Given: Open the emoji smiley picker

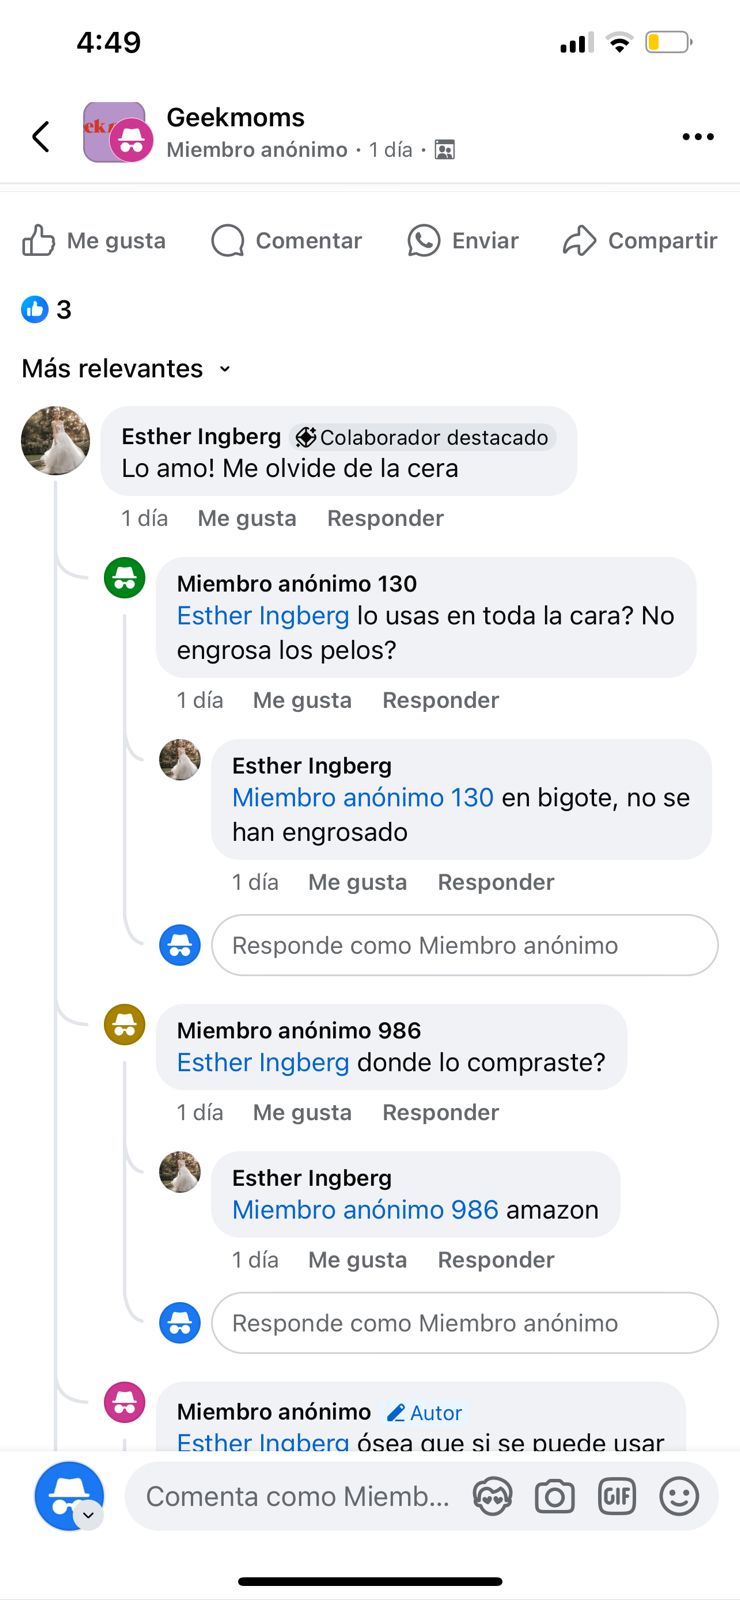Looking at the screenshot, I should pos(679,1497).
